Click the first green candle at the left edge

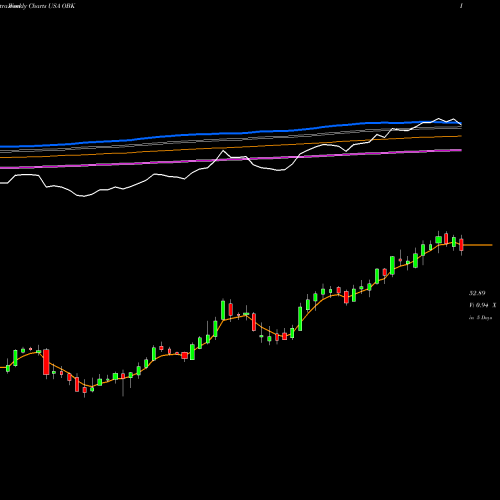8,368
